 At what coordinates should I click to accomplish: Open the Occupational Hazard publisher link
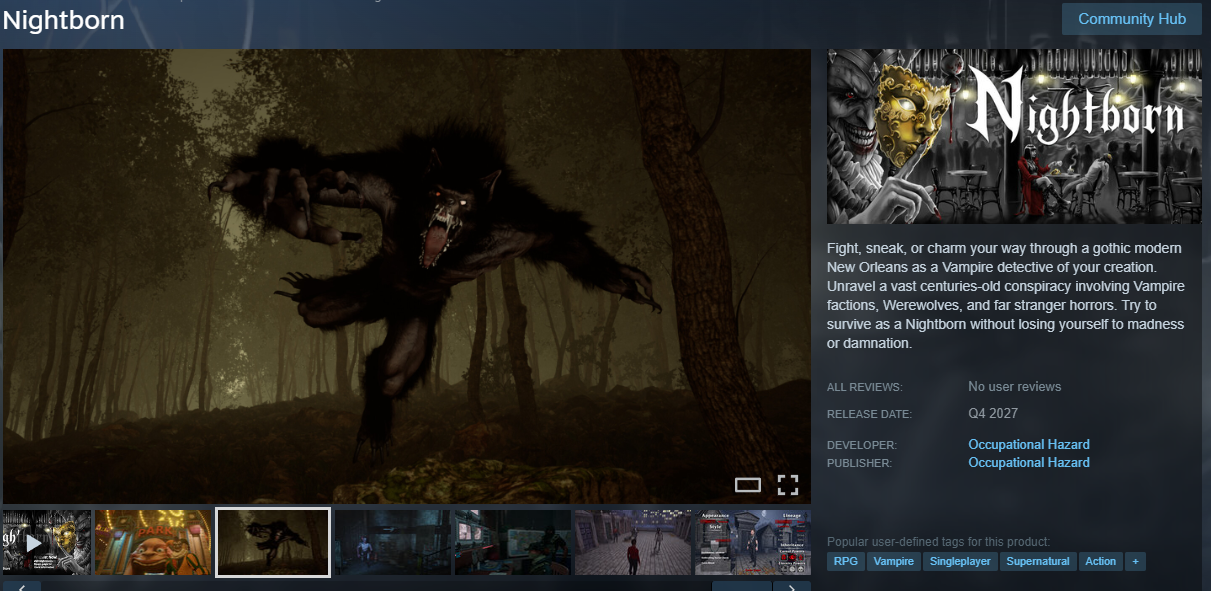point(1029,462)
